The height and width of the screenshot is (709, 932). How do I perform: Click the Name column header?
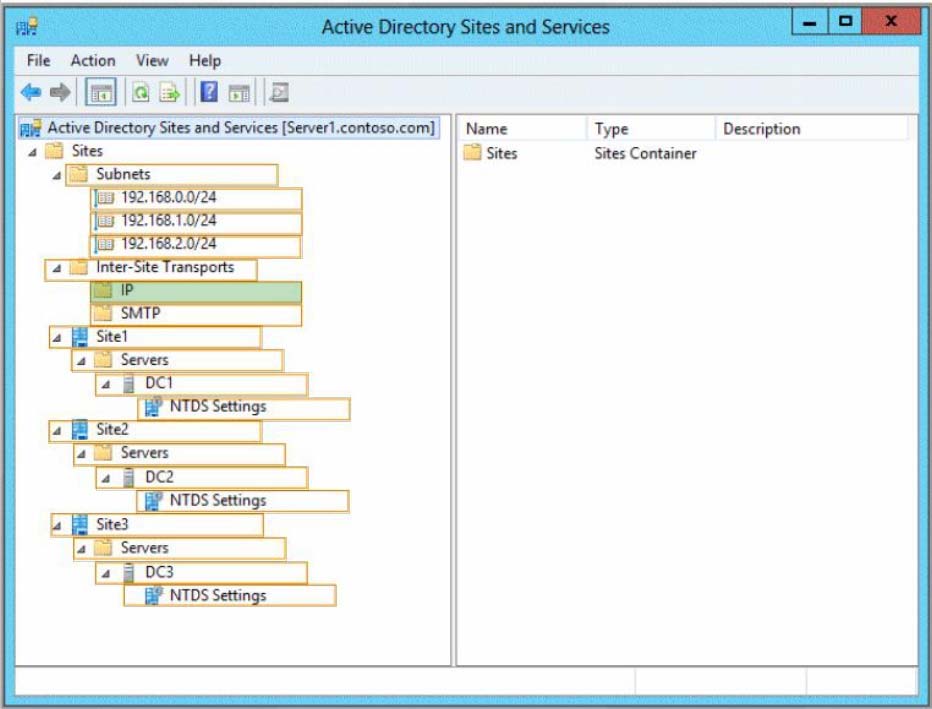[x=487, y=129]
